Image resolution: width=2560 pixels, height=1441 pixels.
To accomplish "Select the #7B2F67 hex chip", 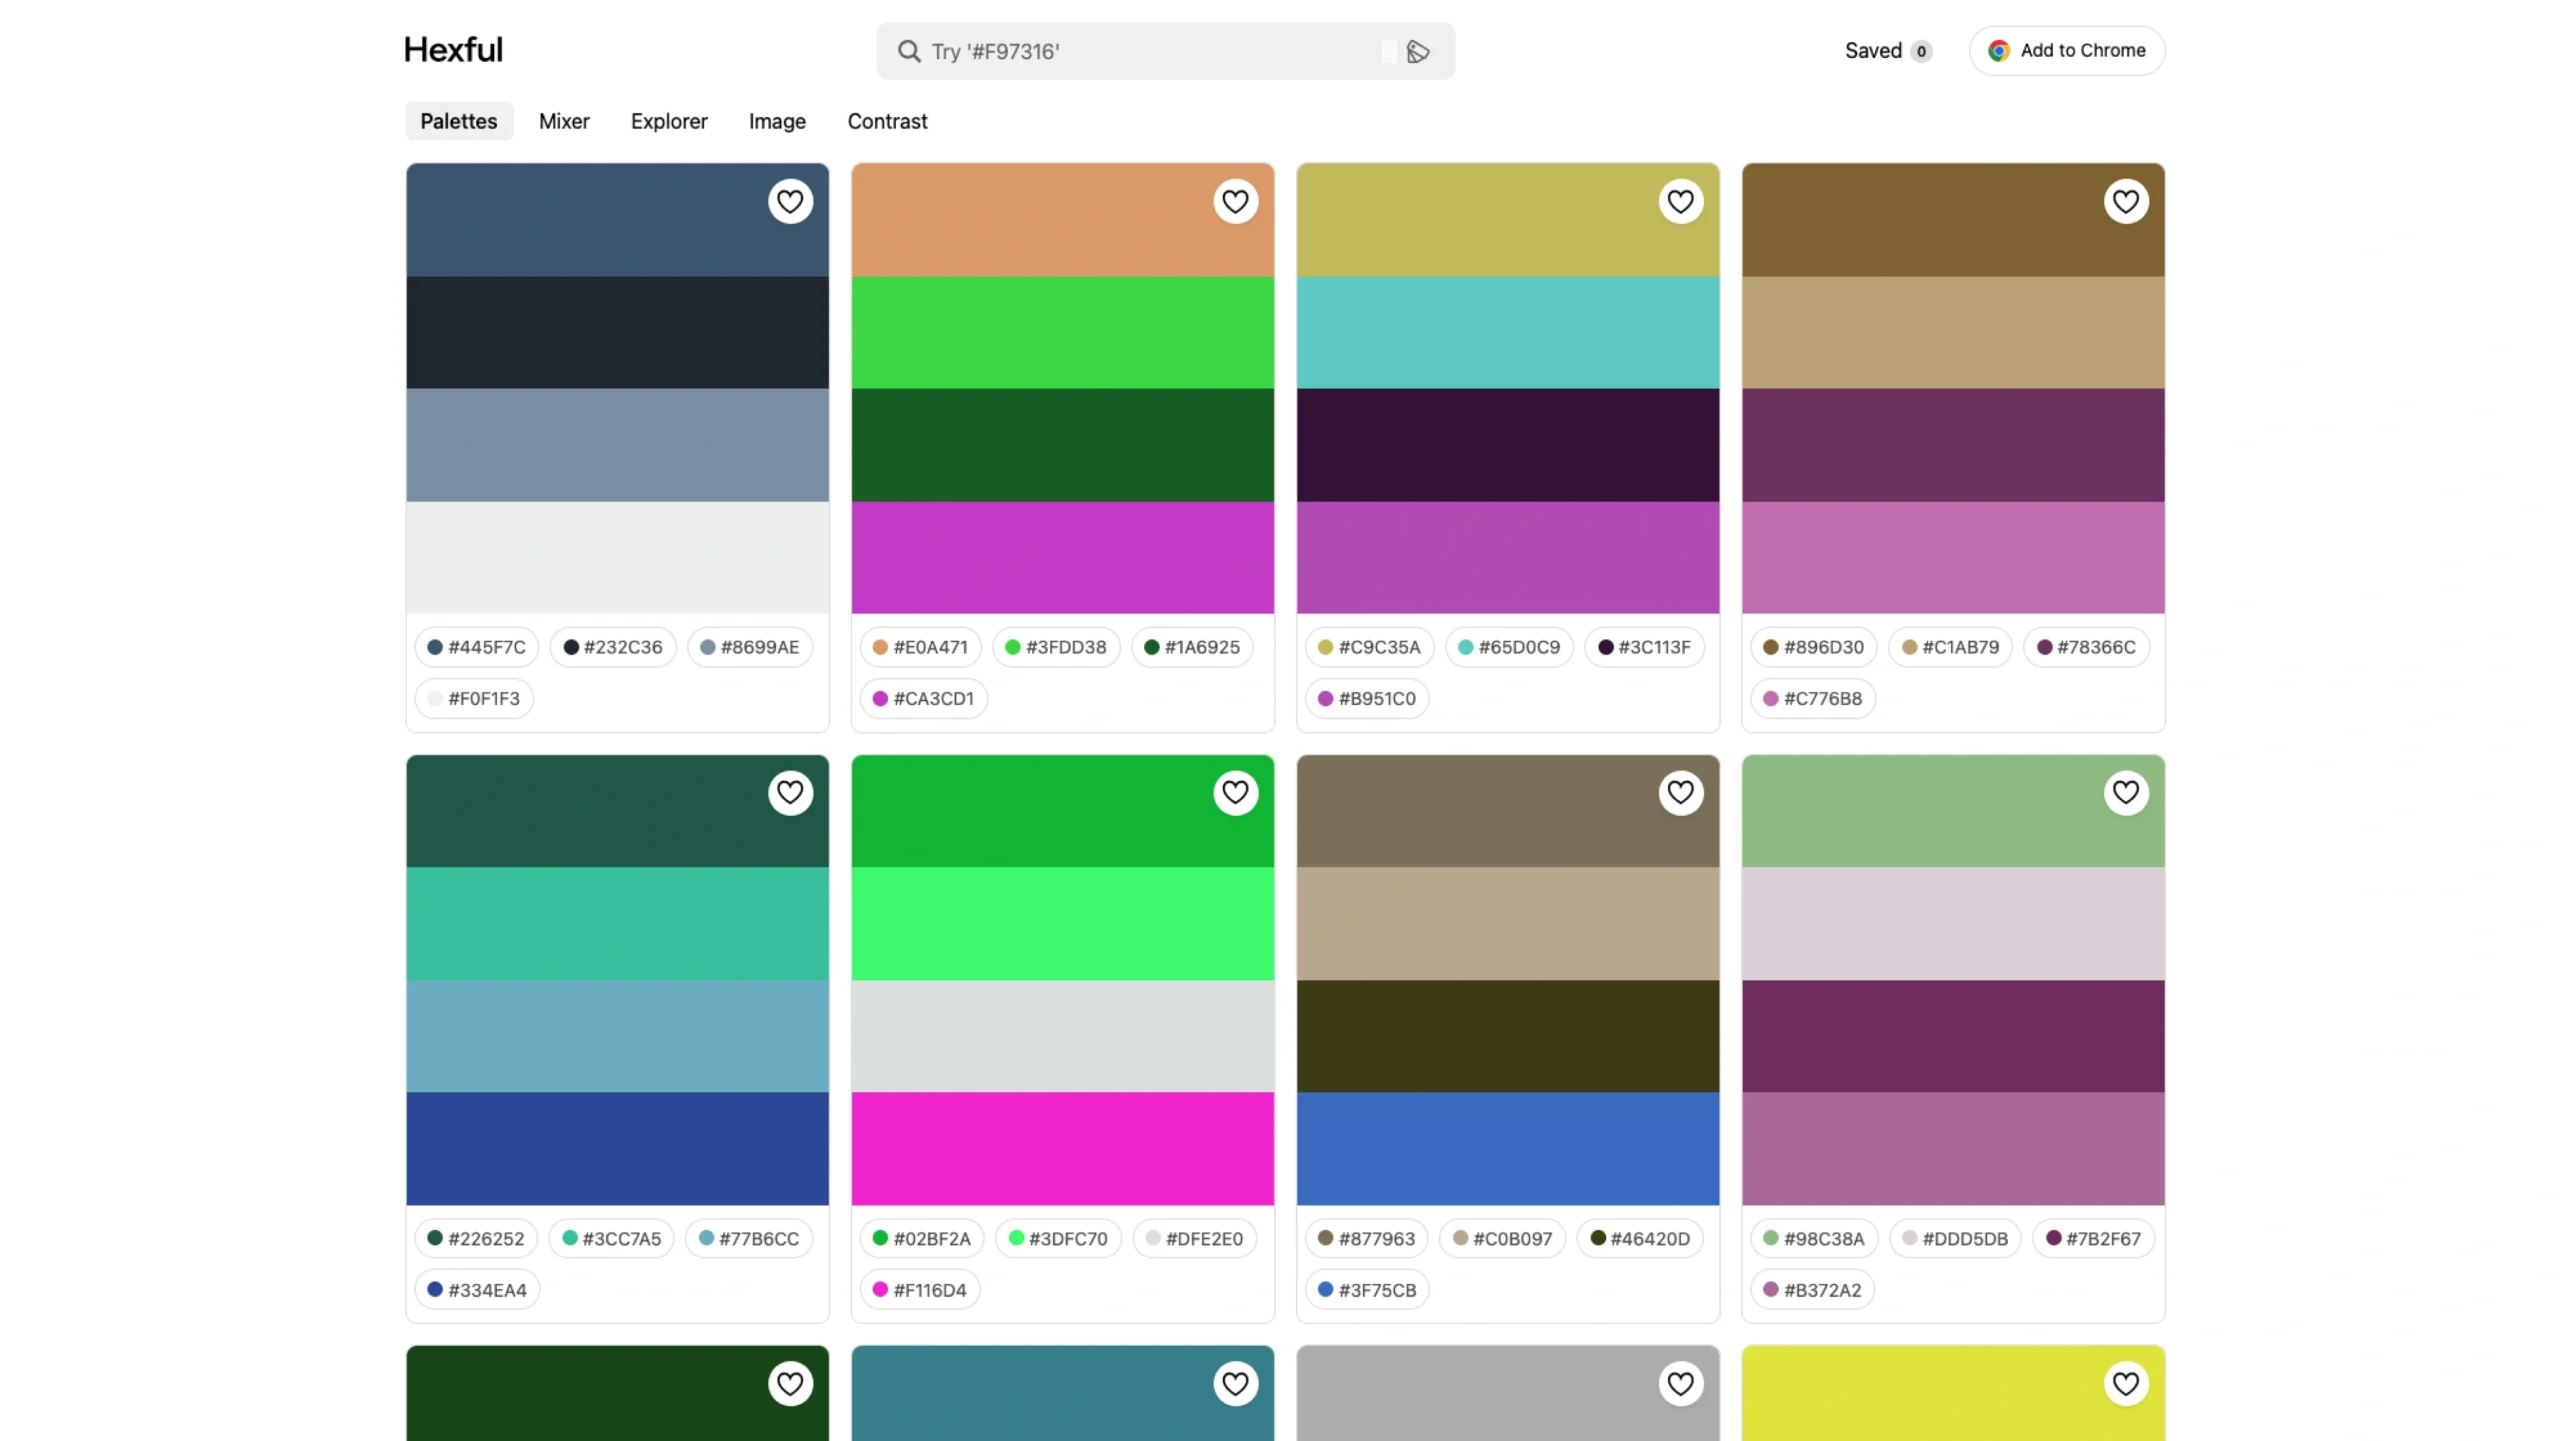I will [2093, 1239].
